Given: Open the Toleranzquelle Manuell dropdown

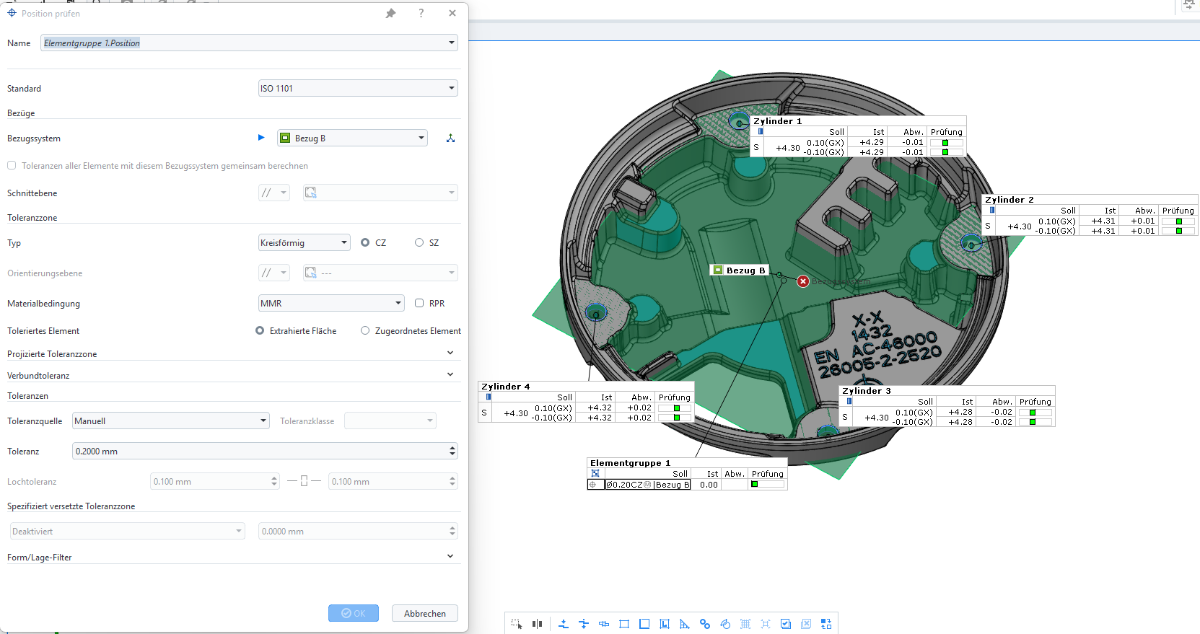Looking at the screenshot, I should 170,421.
